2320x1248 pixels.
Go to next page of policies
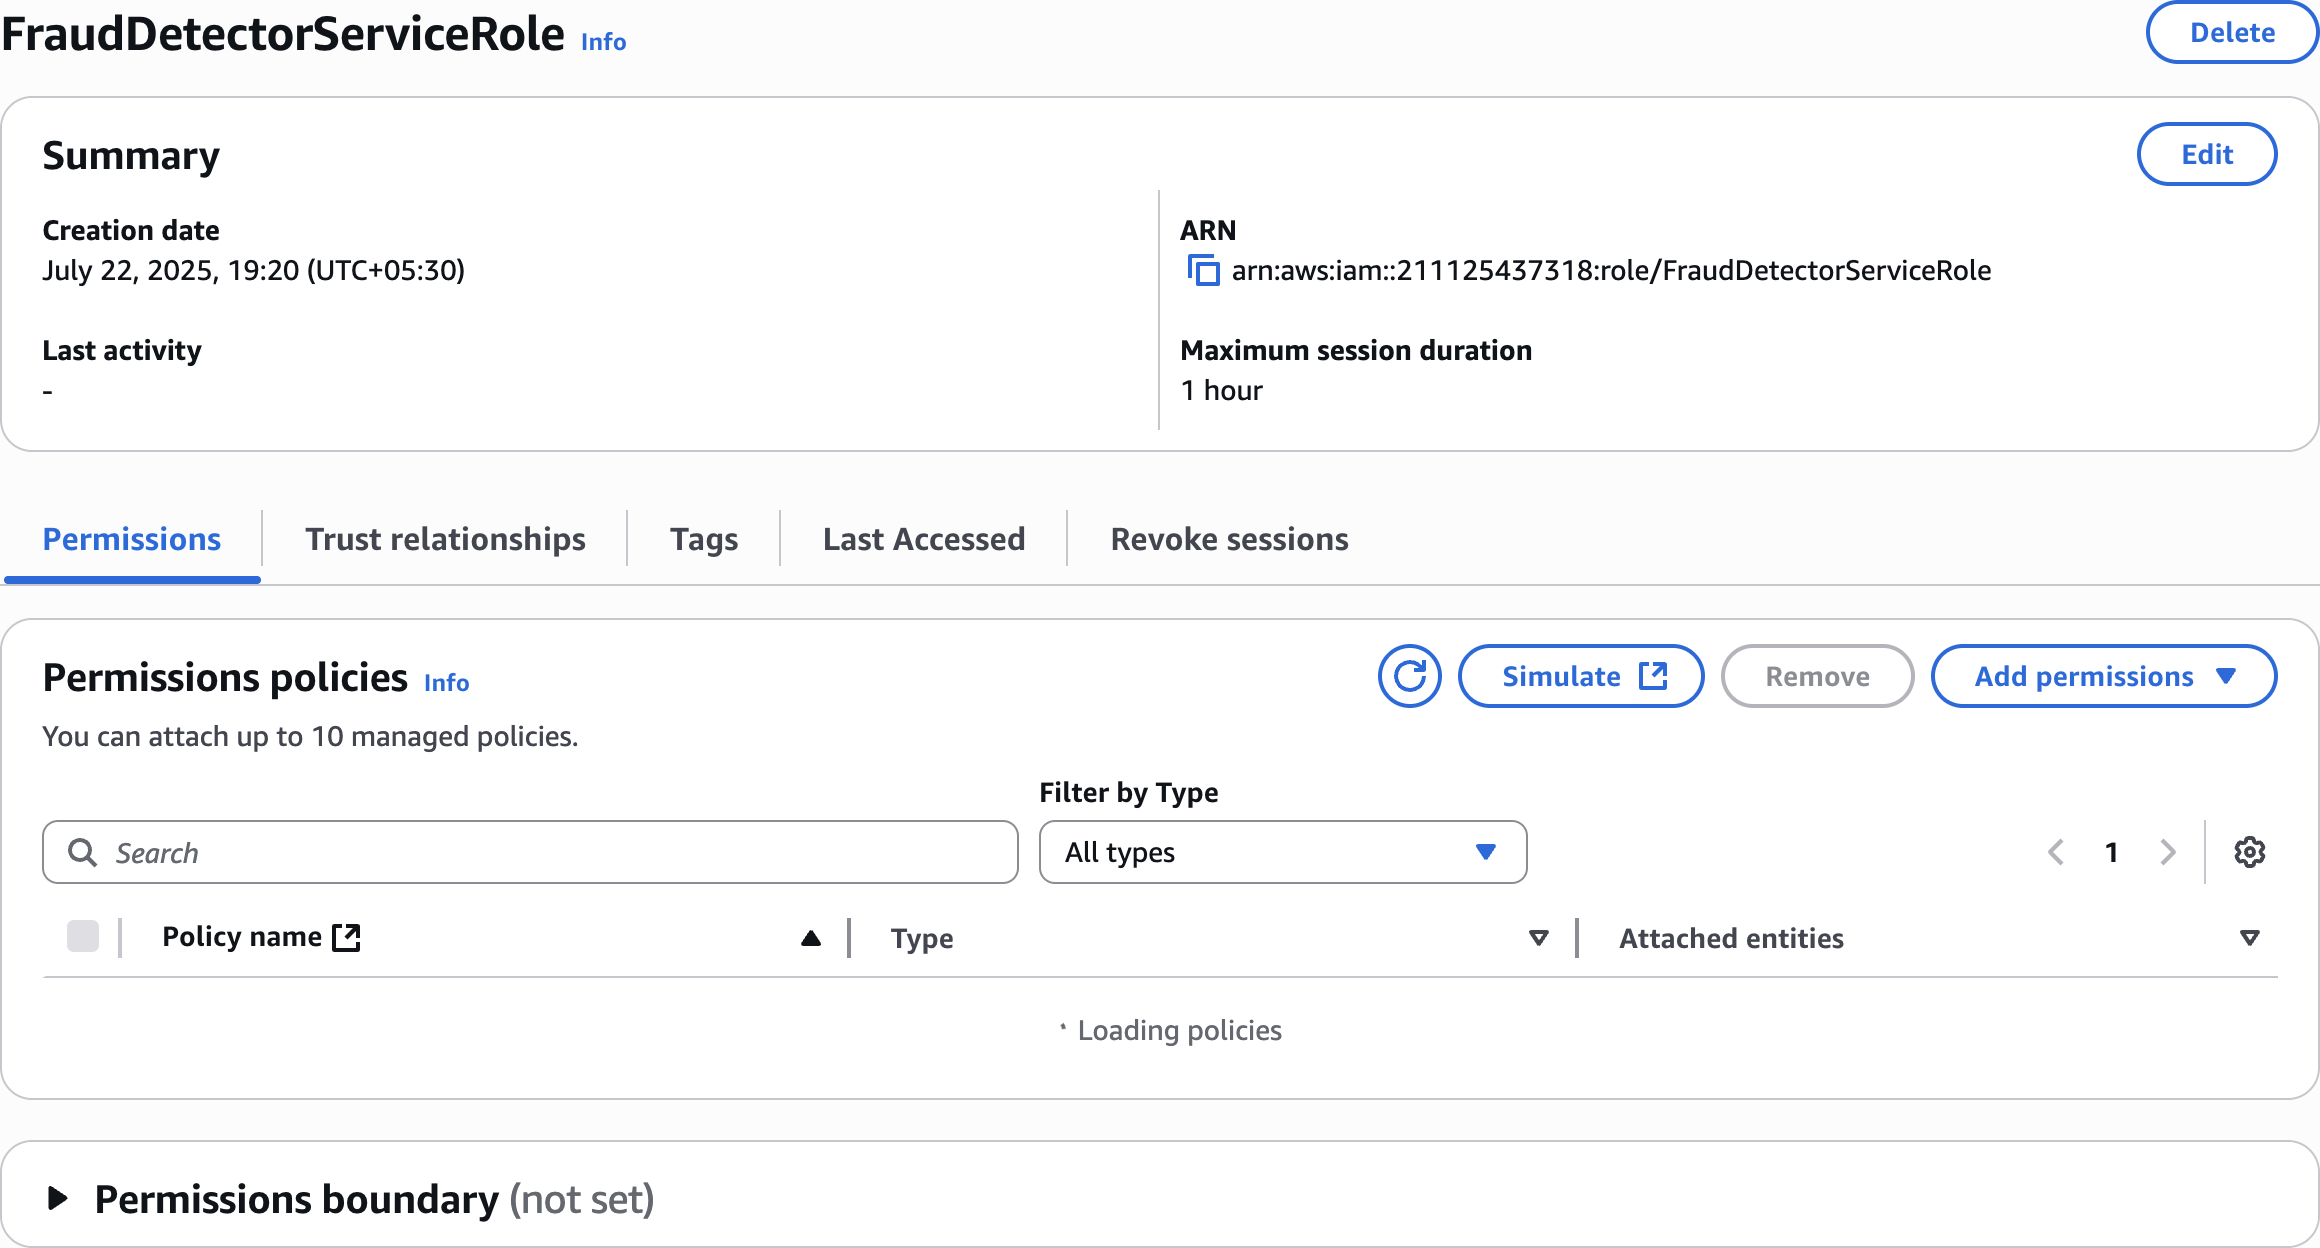pos(2168,852)
